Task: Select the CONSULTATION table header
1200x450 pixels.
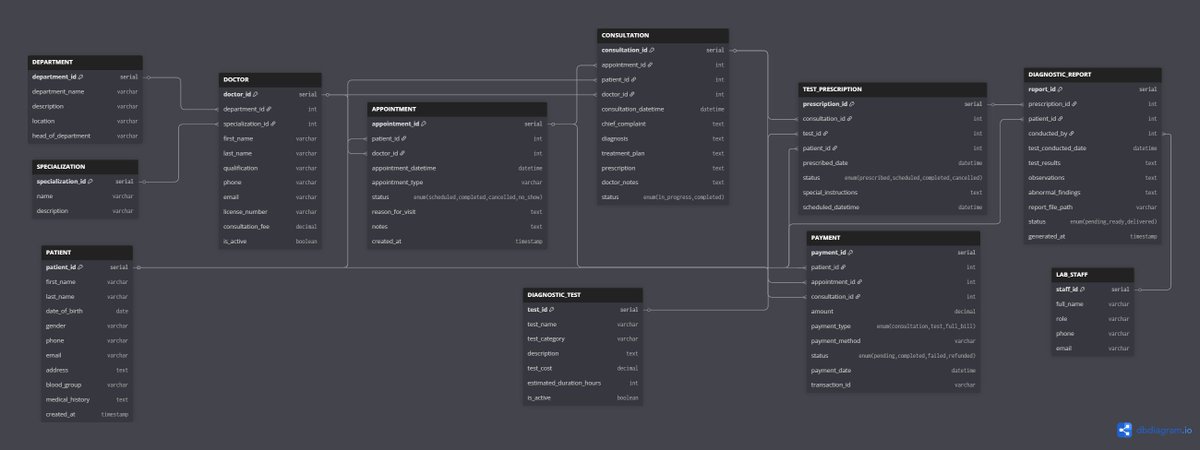Action: [663, 35]
